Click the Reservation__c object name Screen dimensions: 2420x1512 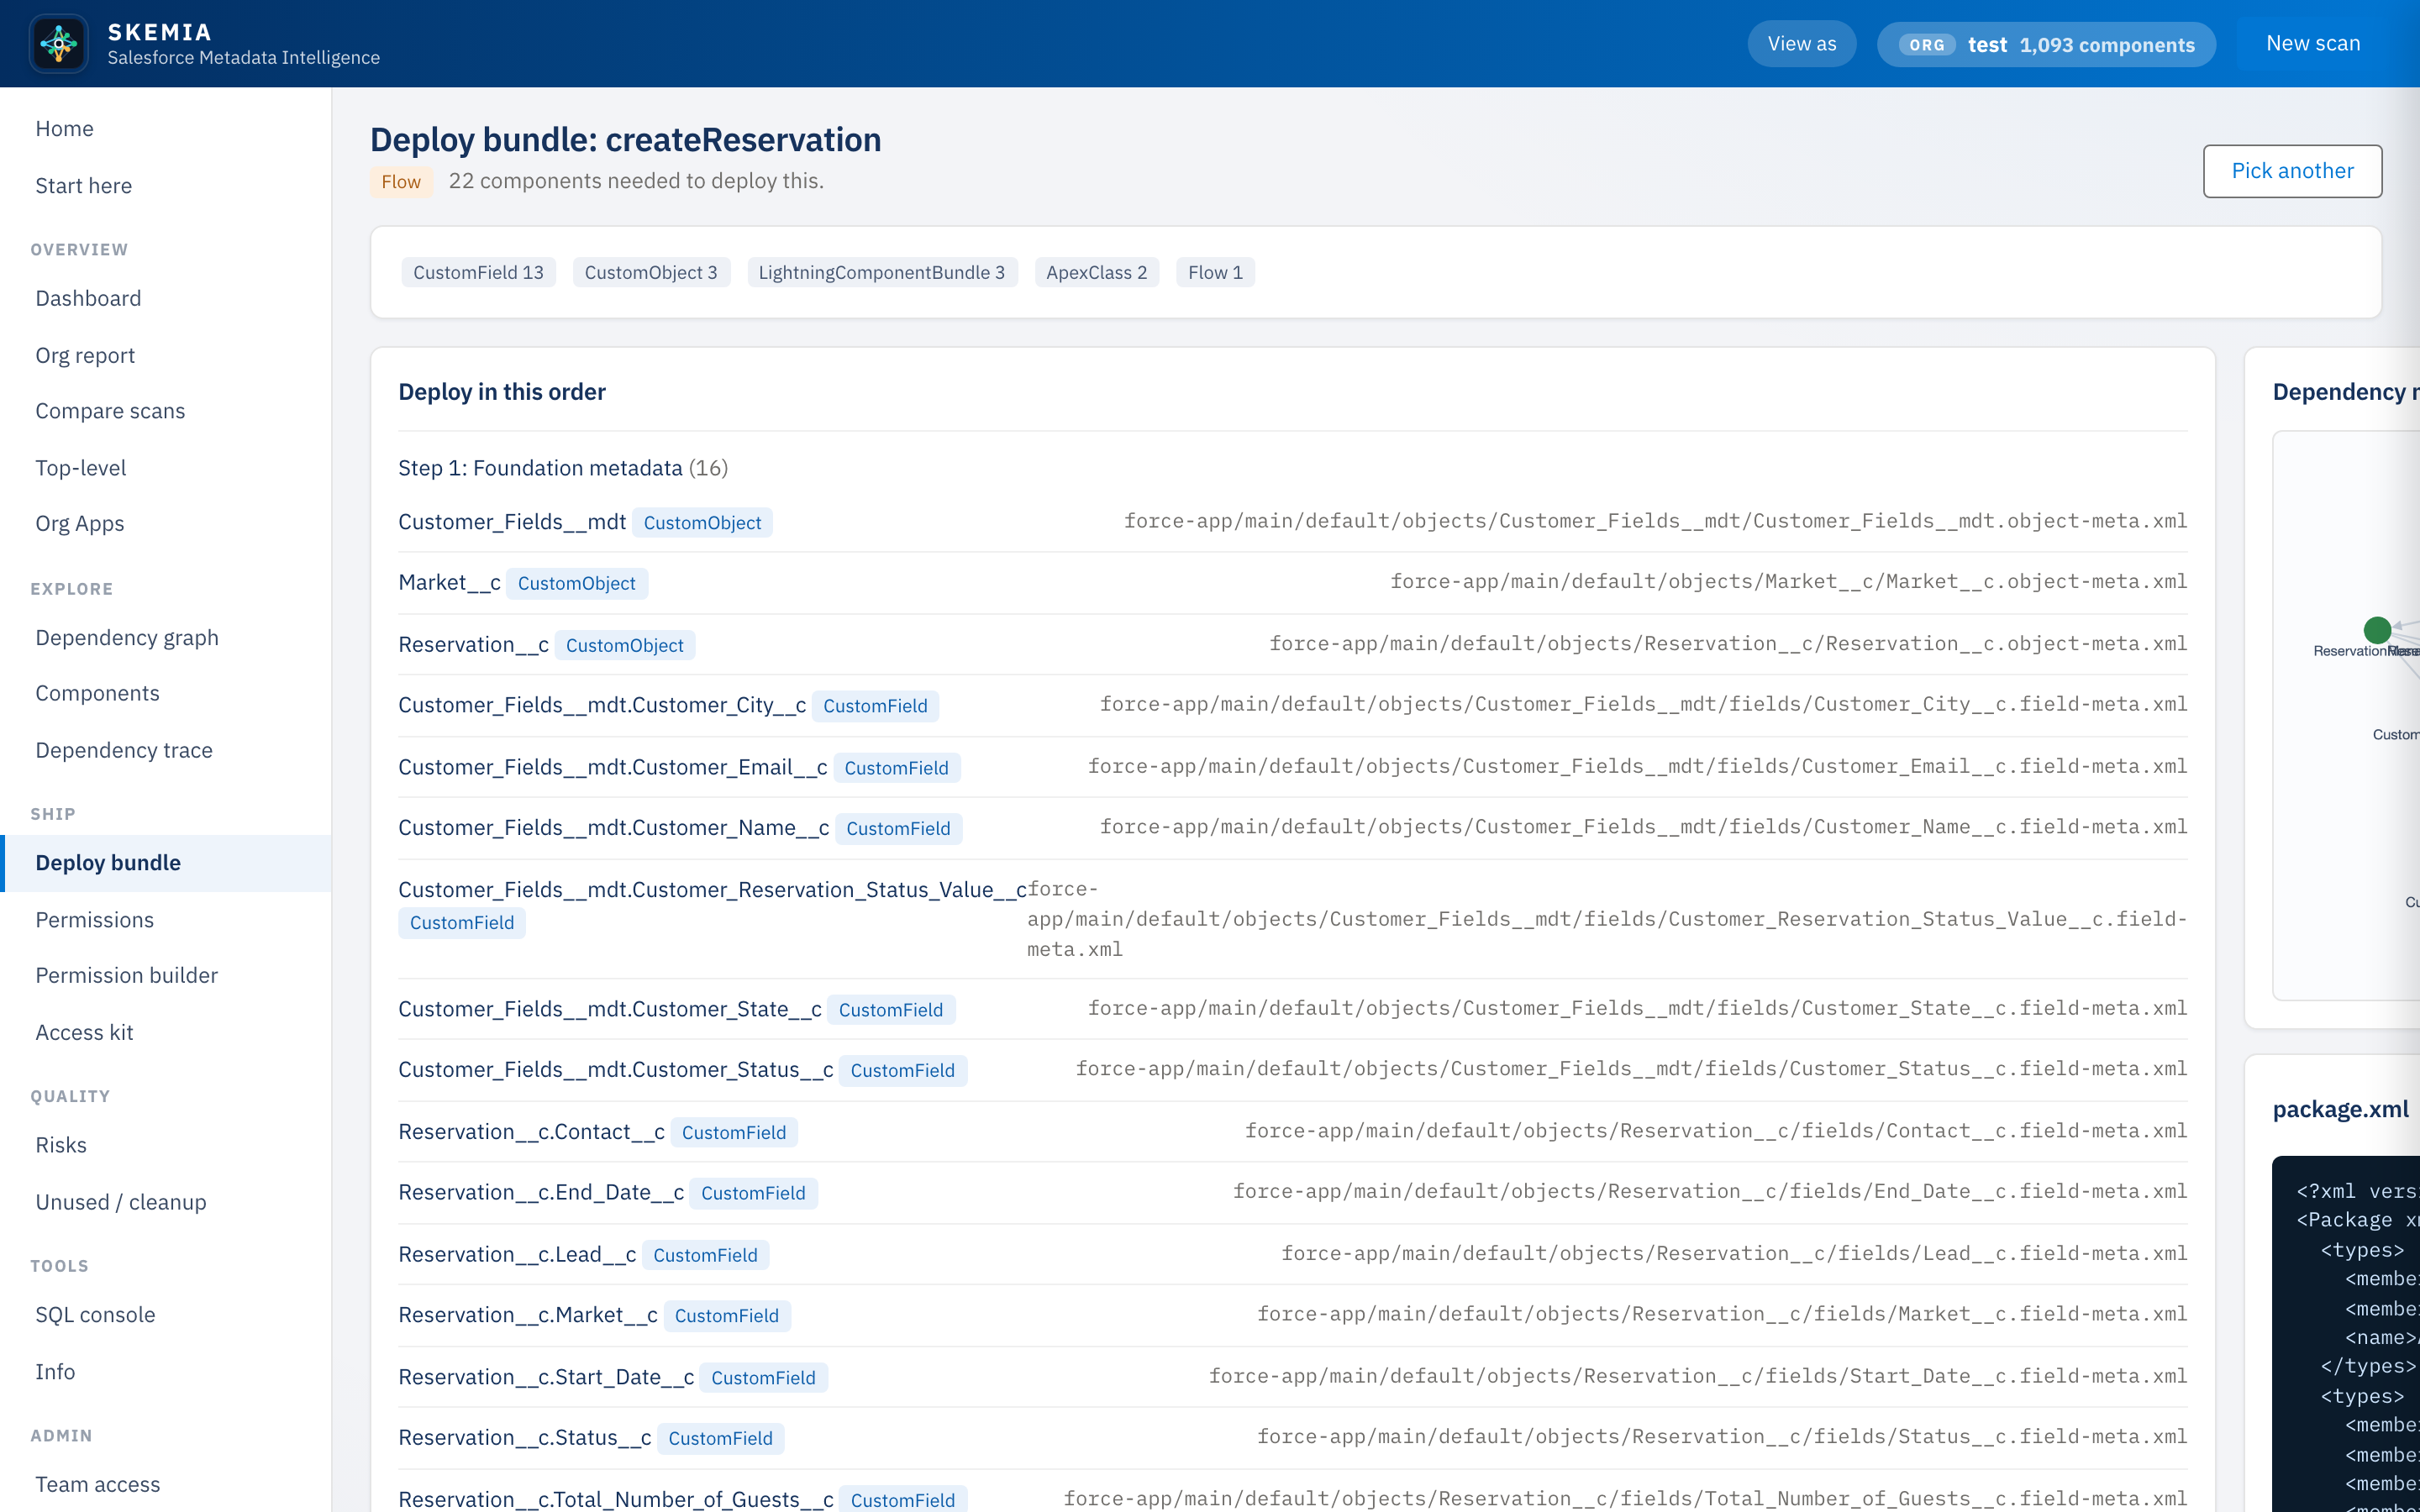point(473,645)
